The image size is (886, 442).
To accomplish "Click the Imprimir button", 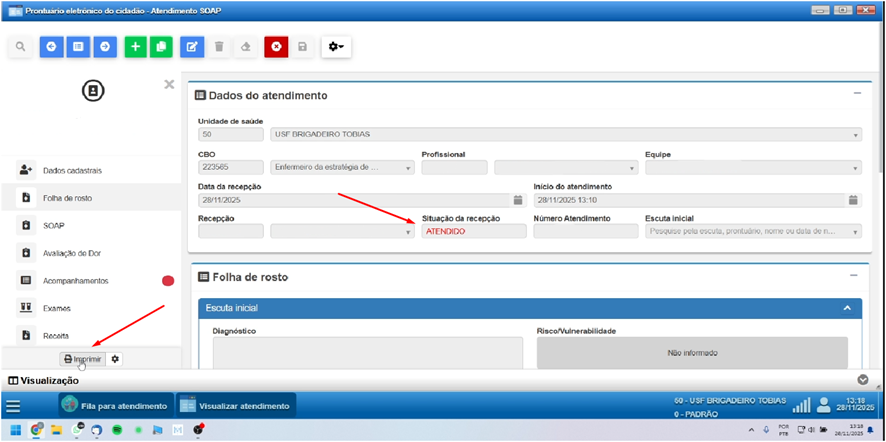I will tap(82, 358).
